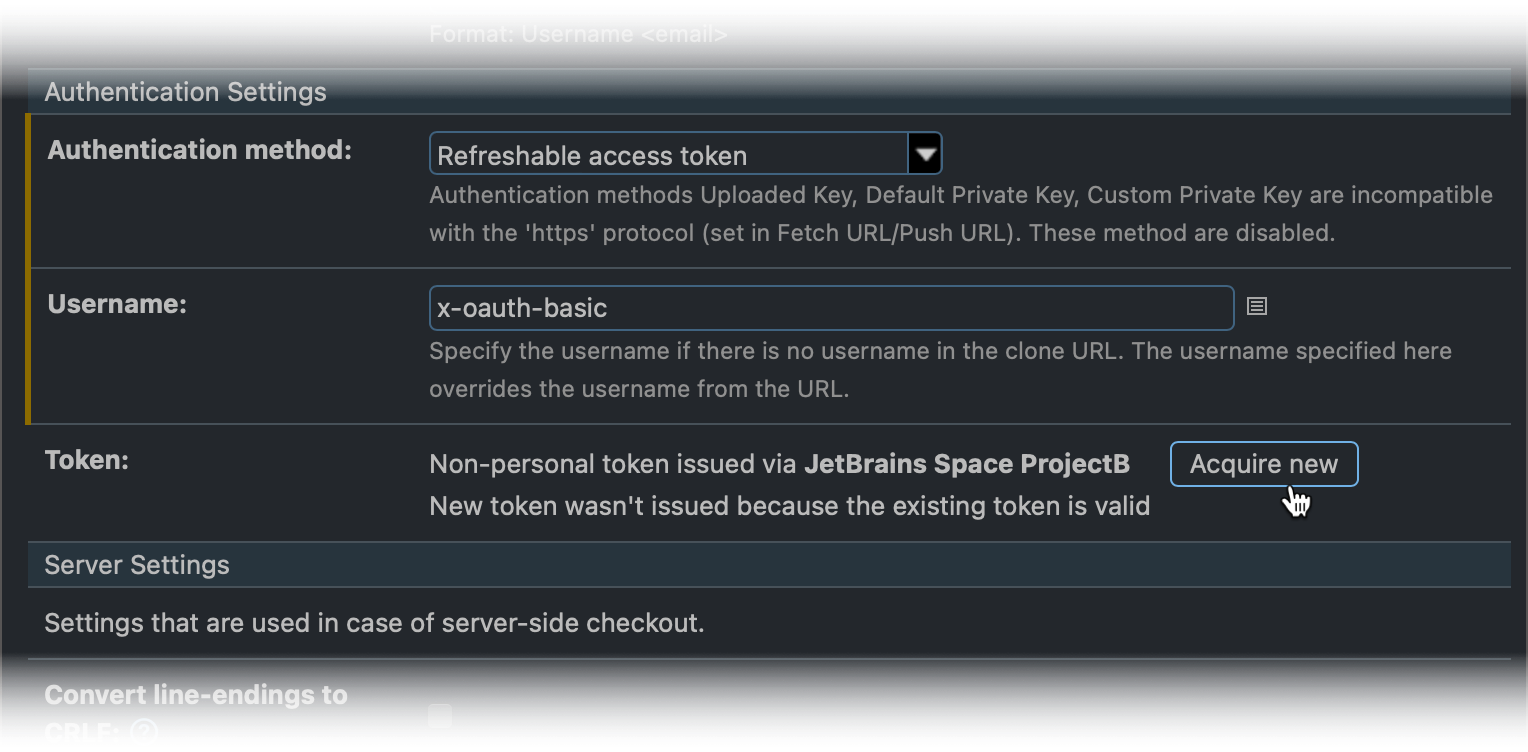Click the Acquire new token button
The width and height of the screenshot is (1528, 752).
coord(1263,464)
